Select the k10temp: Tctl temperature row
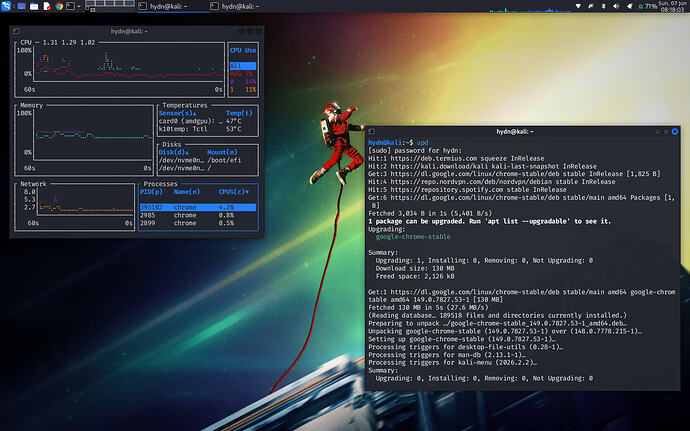 (x=207, y=129)
